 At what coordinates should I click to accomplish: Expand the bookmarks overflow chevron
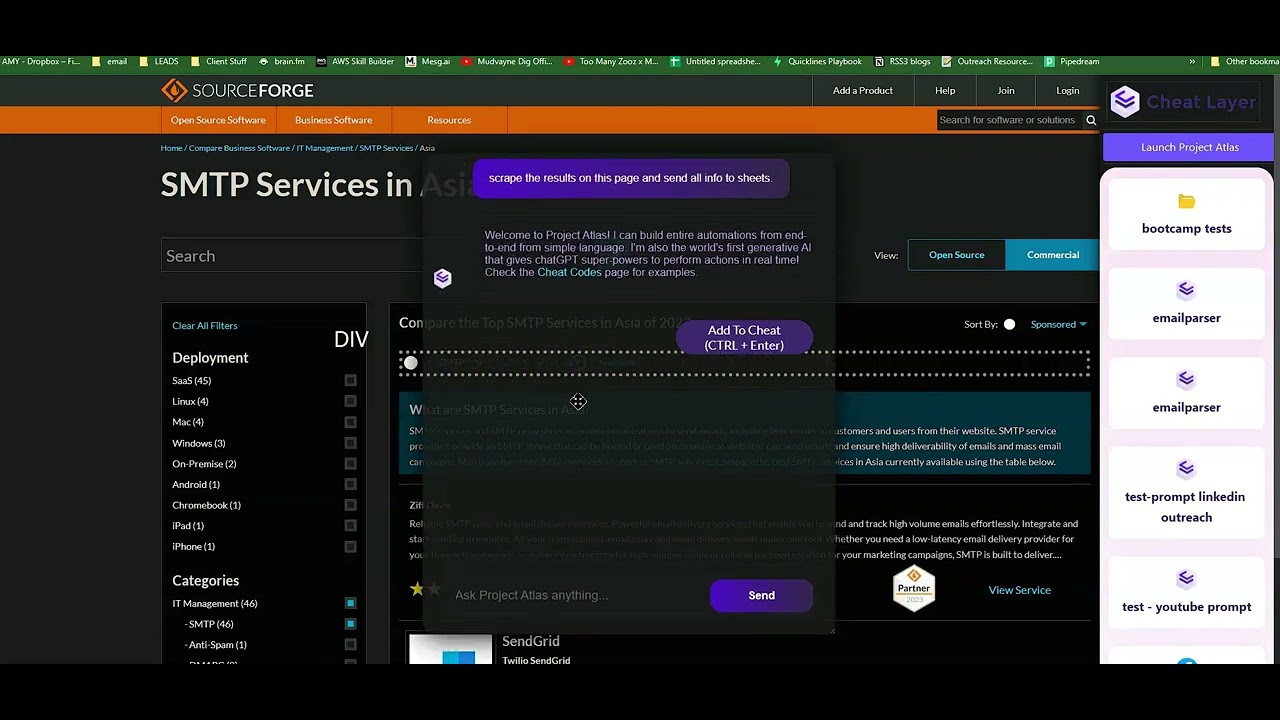[1192, 61]
